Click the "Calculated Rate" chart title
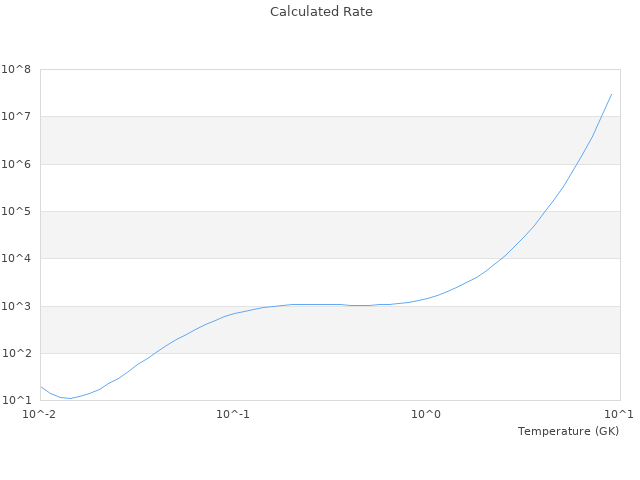Viewport: 640px width, 480px height. [321, 12]
